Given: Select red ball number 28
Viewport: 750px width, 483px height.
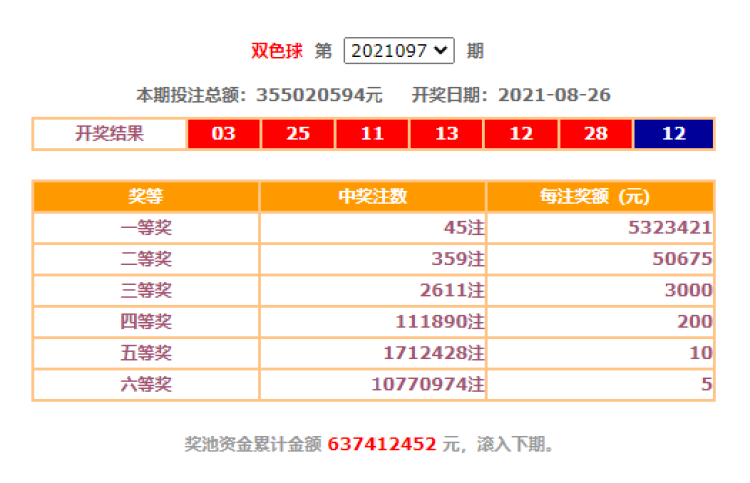Looking at the screenshot, I should 596,133.
